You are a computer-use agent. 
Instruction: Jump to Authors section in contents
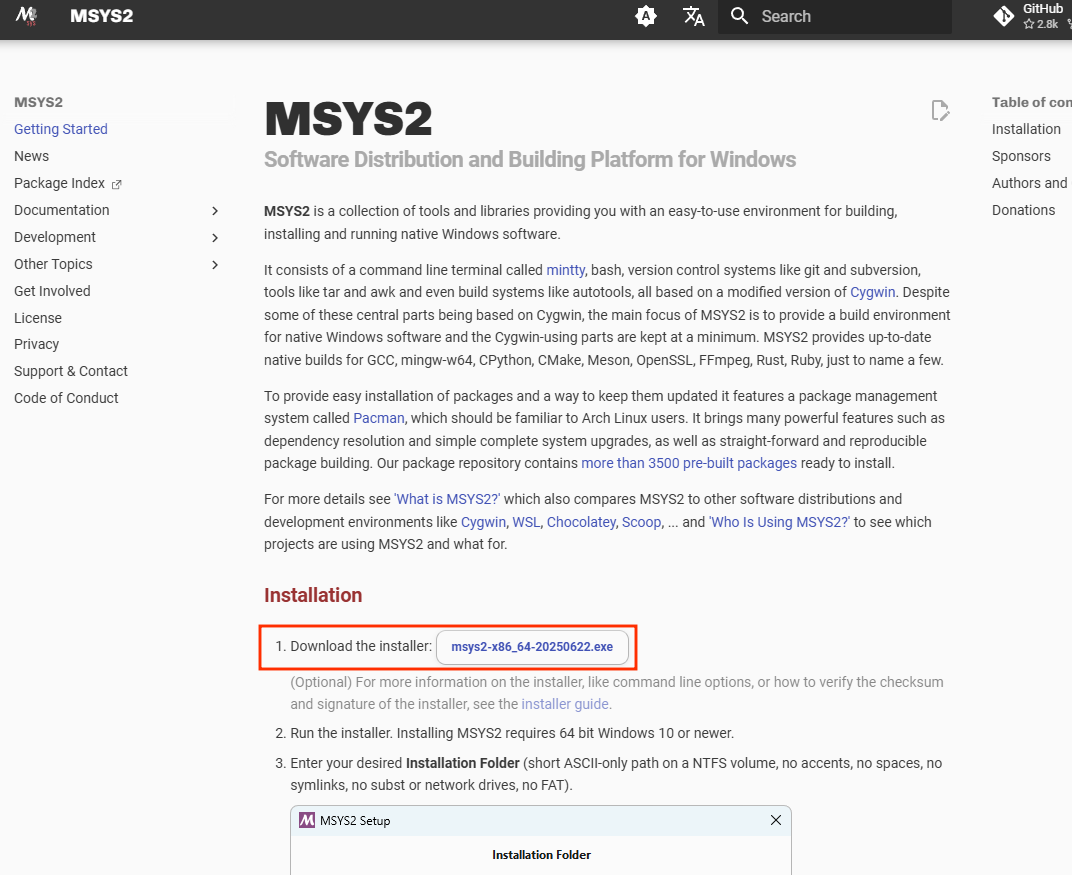click(1031, 183)
